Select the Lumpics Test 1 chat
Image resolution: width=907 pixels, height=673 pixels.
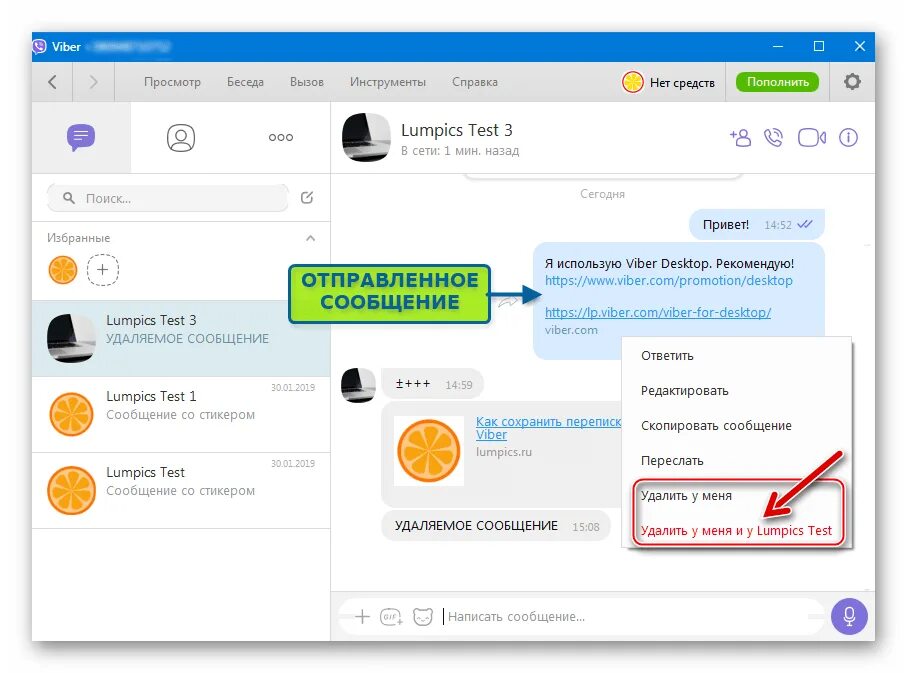point(181,415)
